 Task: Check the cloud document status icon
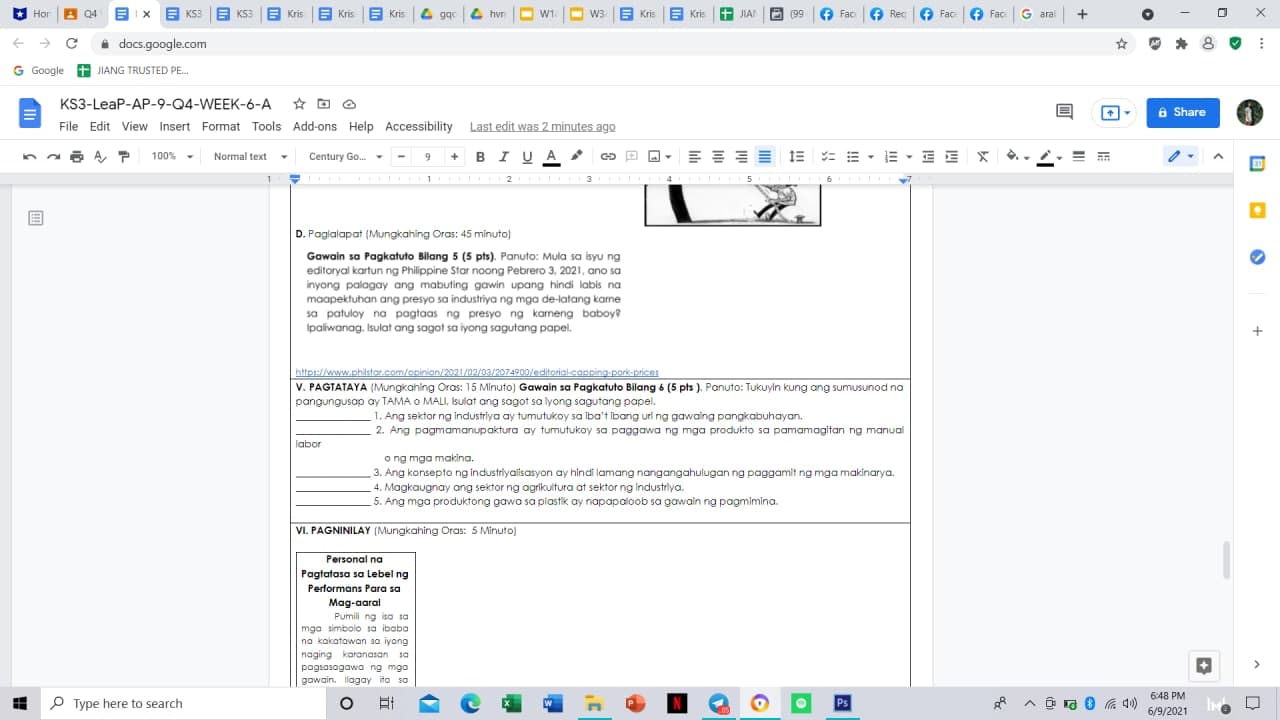[x=349, y=104]
